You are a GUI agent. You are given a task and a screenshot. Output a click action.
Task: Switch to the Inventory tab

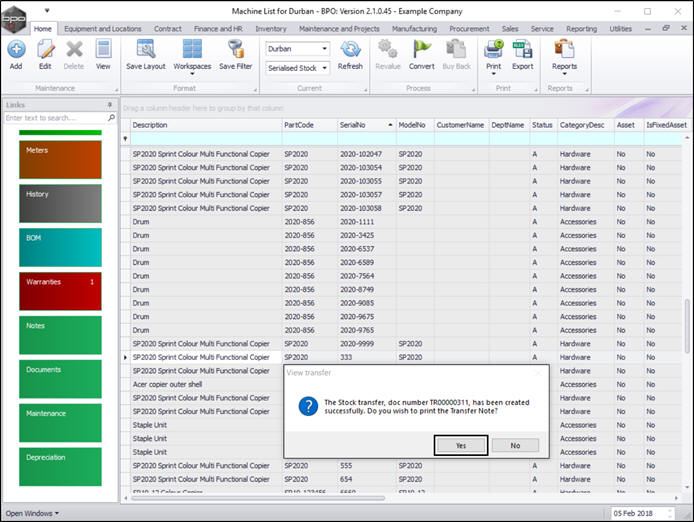coord(270,29)
